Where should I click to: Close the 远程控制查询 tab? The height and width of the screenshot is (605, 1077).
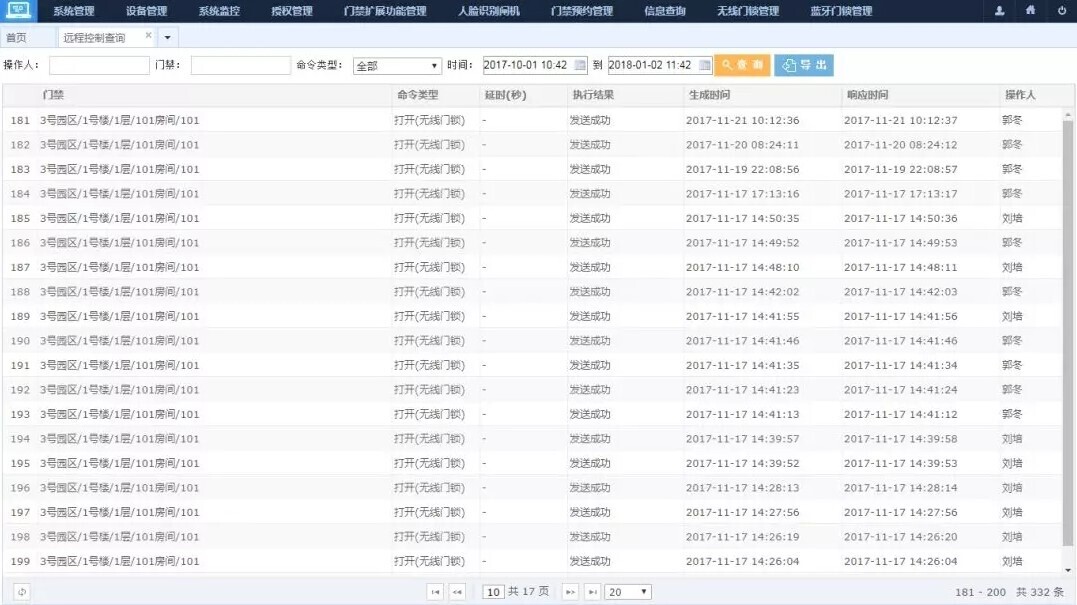pos(149,35)
